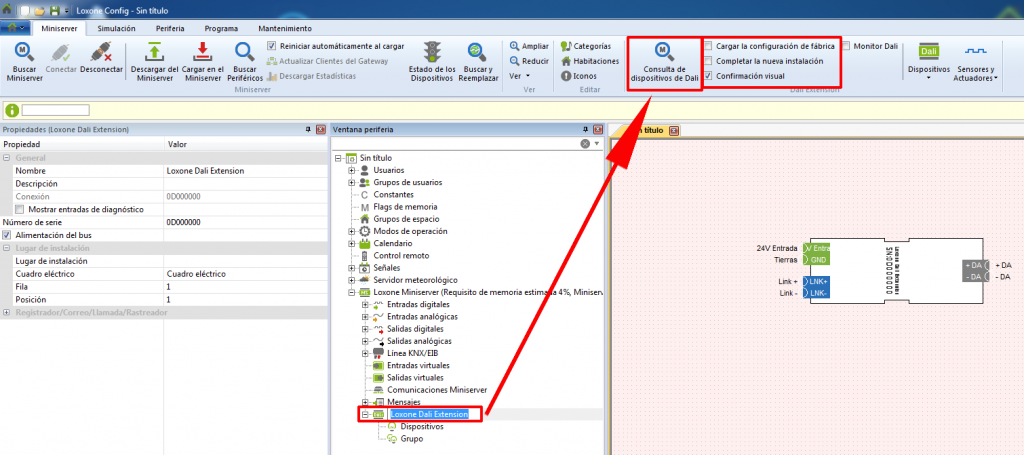Enable Cargar la configuración de fábrica
Viewport: 1024px width, 455px height.
[709, 46]
